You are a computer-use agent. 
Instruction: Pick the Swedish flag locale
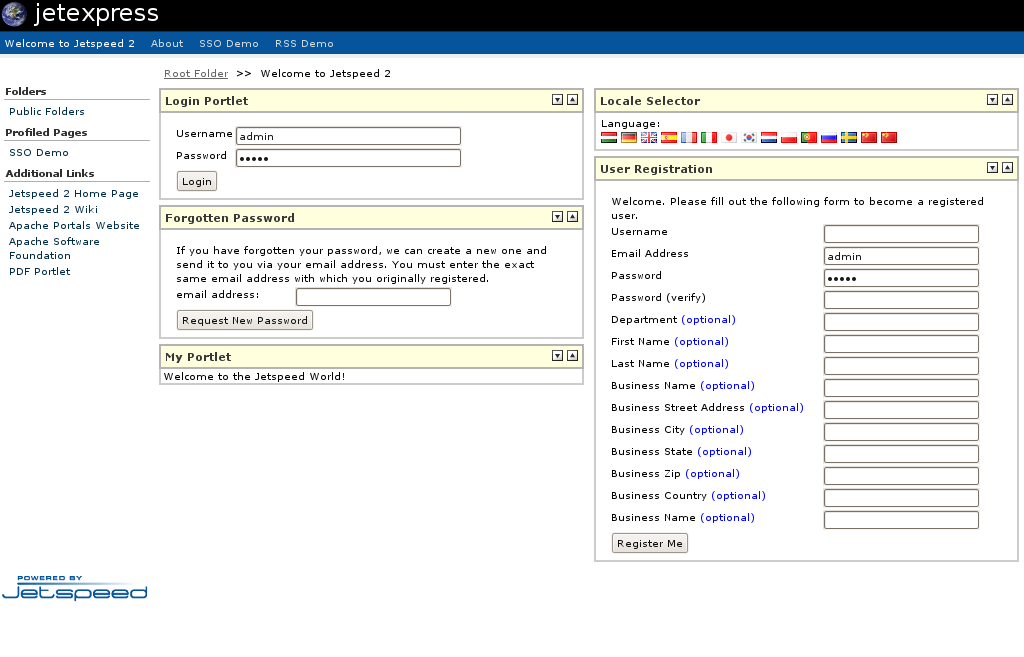click(x=849, y=138)
